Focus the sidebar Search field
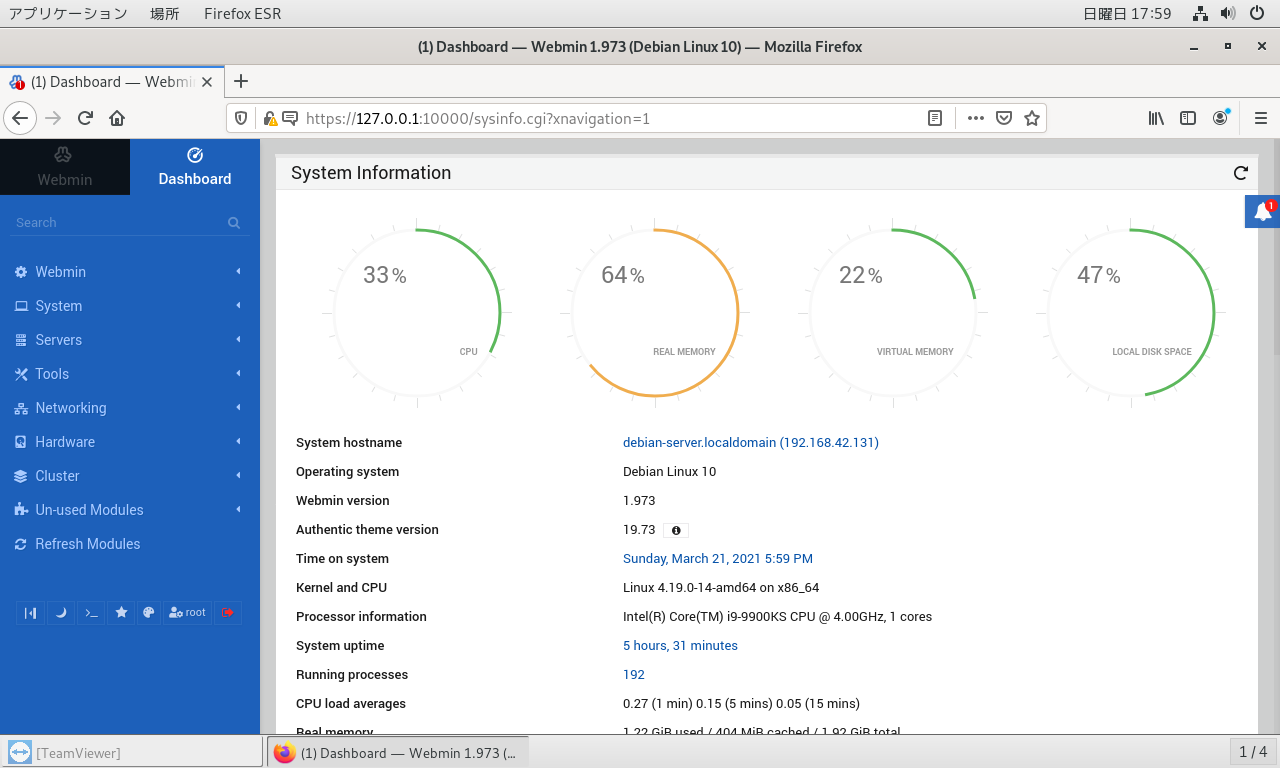Screen dimensions: 1280x768 point(120,223)
